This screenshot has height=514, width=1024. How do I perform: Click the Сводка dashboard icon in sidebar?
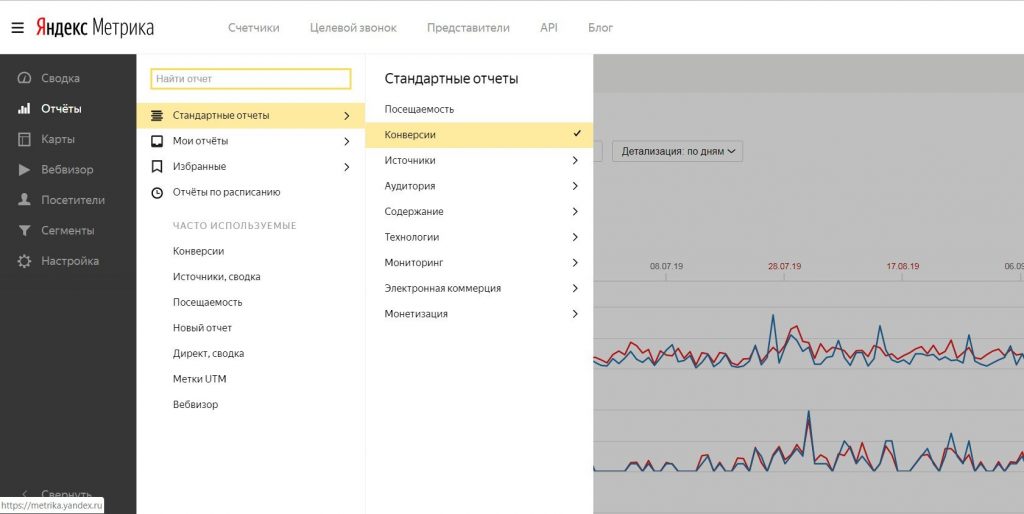[24, 78]
